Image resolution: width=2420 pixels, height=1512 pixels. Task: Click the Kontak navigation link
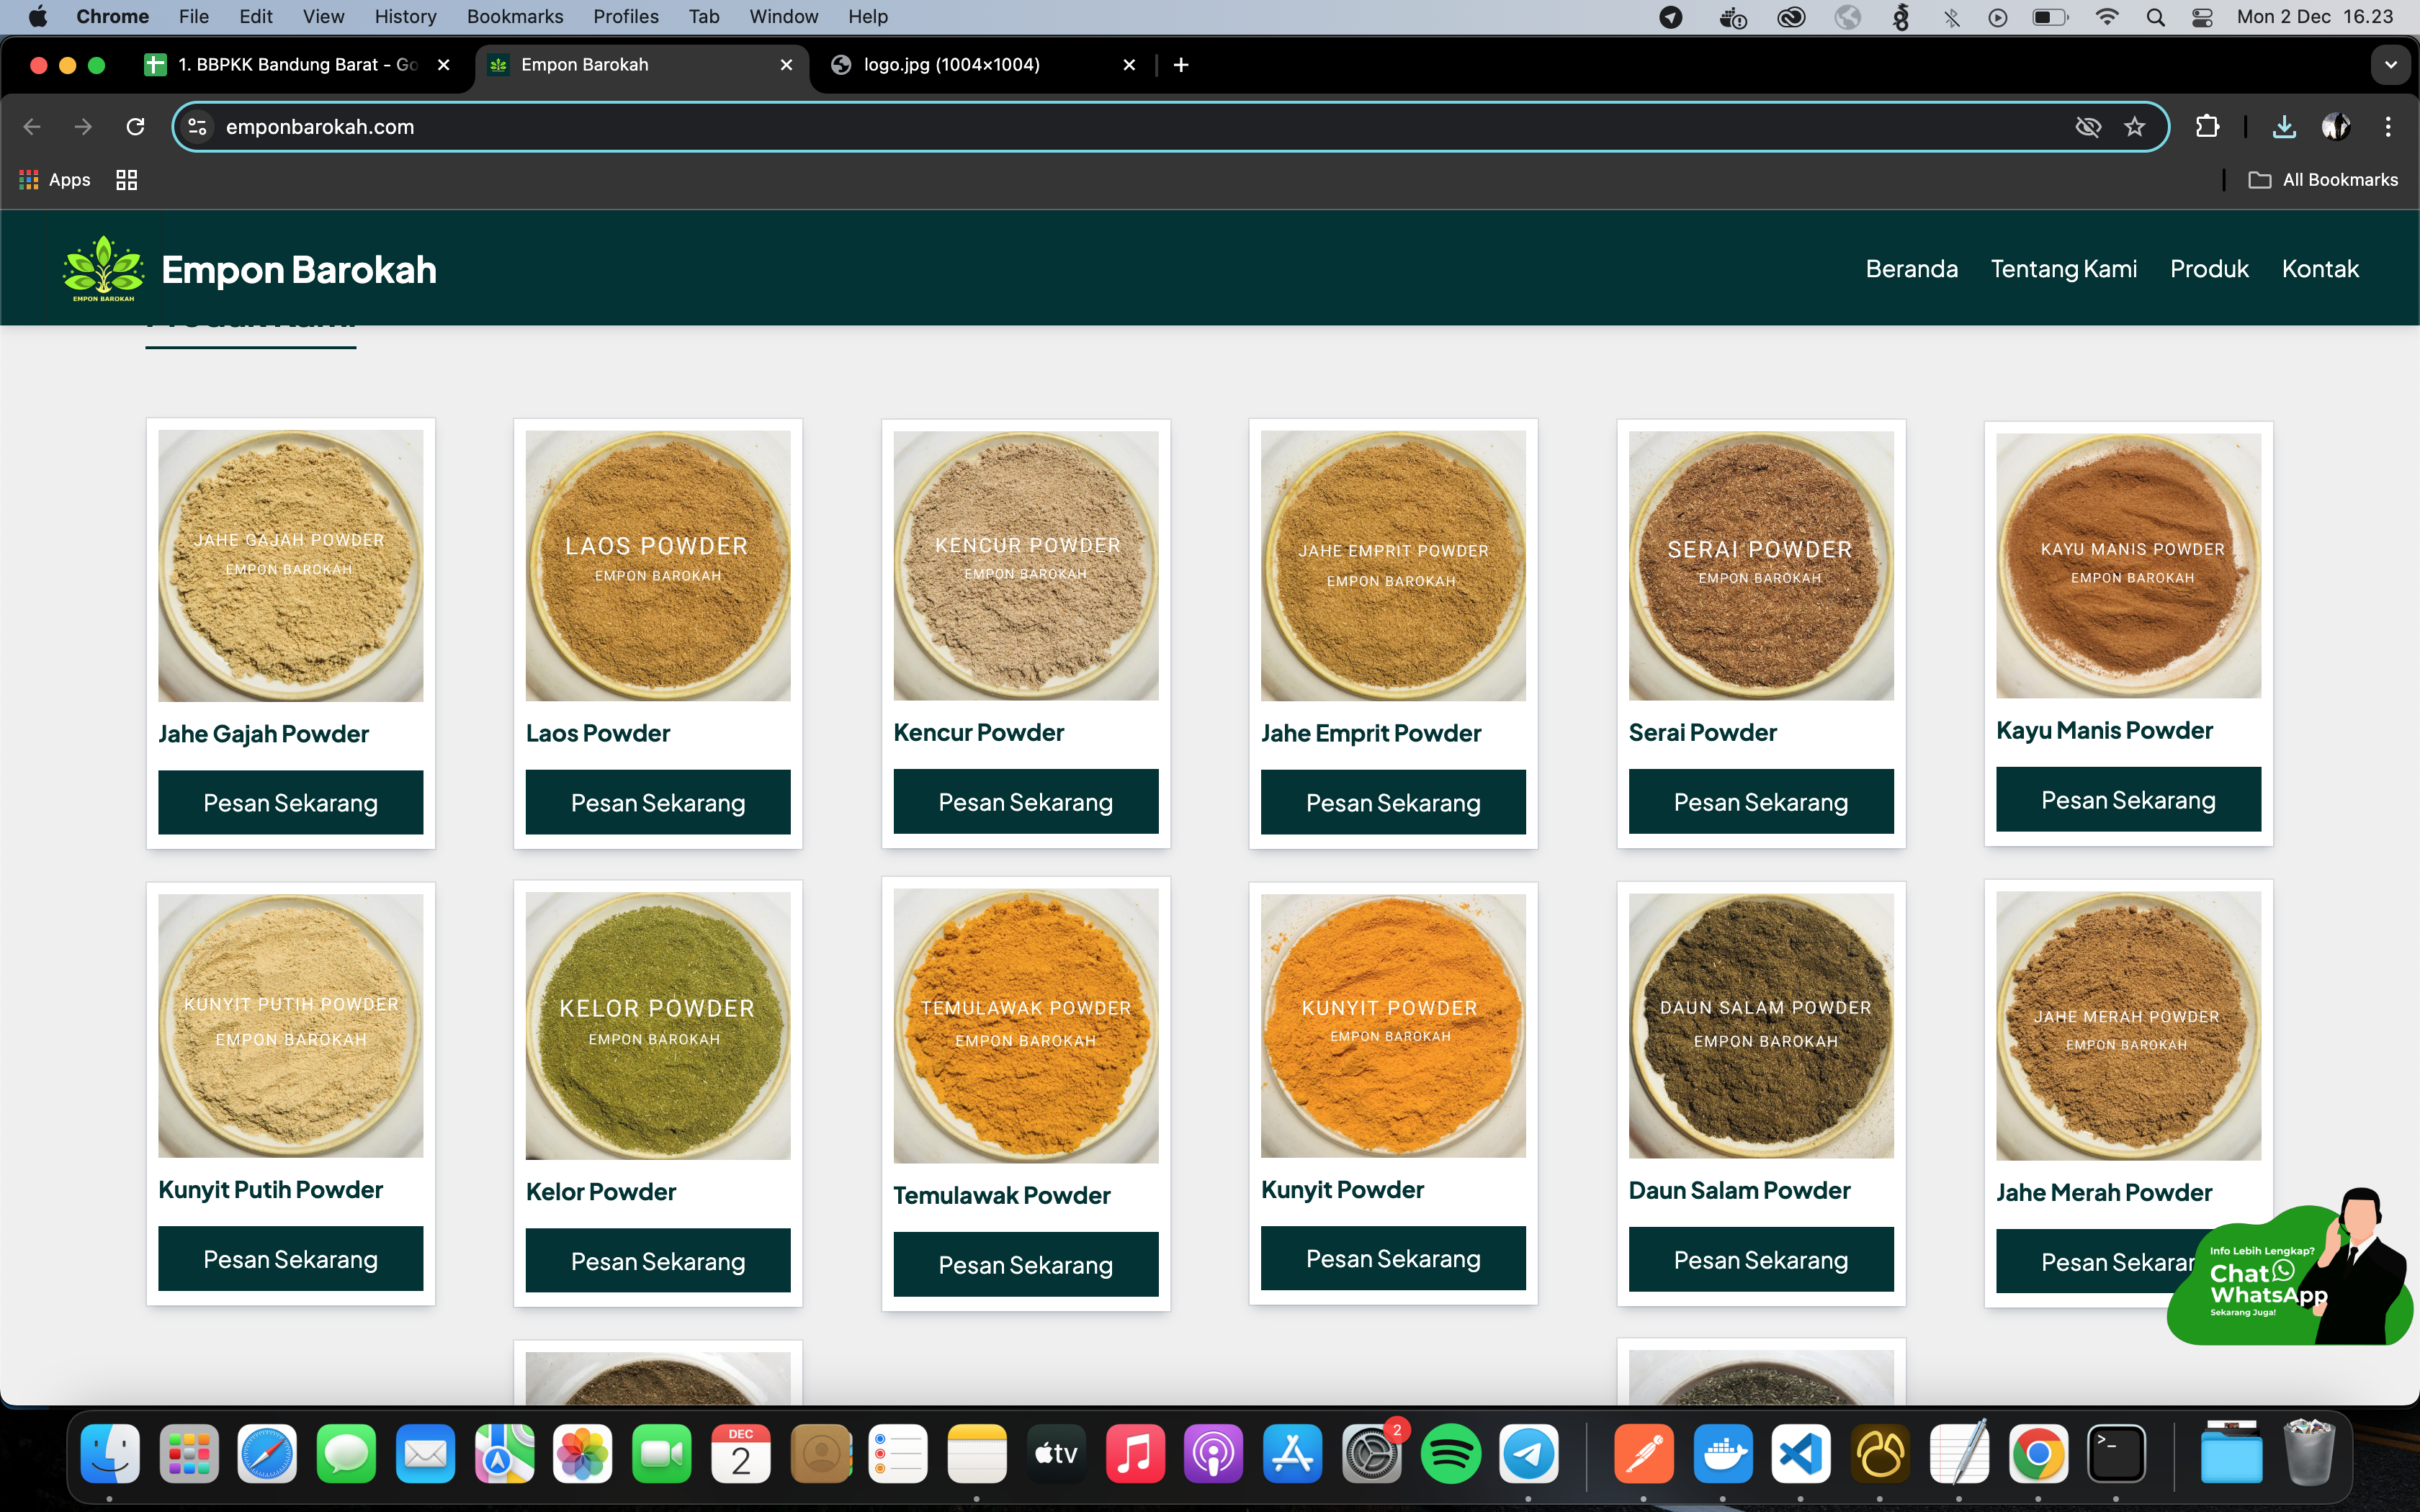[2320, 269]
